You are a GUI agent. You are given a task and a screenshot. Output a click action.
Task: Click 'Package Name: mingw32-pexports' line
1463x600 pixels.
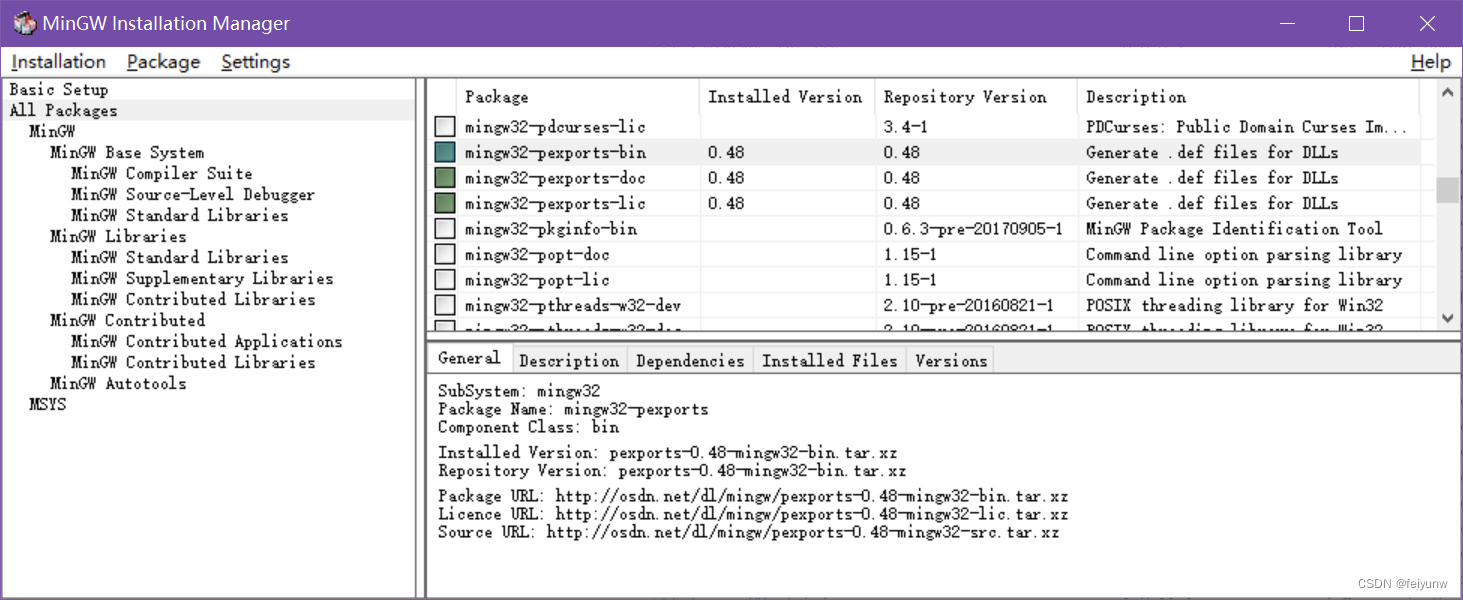tap(573, 409)
